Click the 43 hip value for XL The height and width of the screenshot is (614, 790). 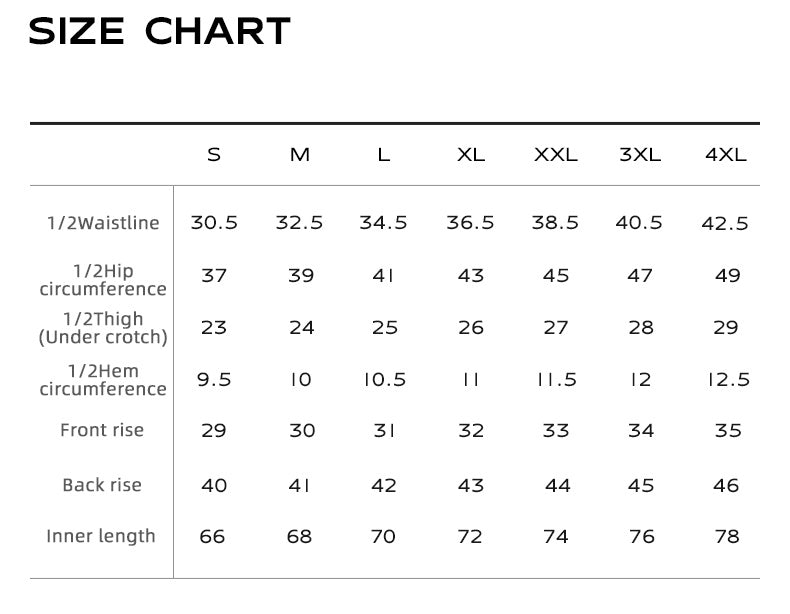point(471,276)
